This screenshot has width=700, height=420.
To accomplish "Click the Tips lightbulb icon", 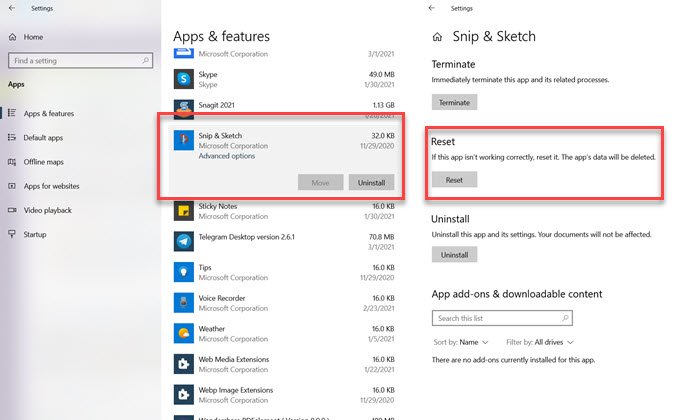I will [184, 272].
